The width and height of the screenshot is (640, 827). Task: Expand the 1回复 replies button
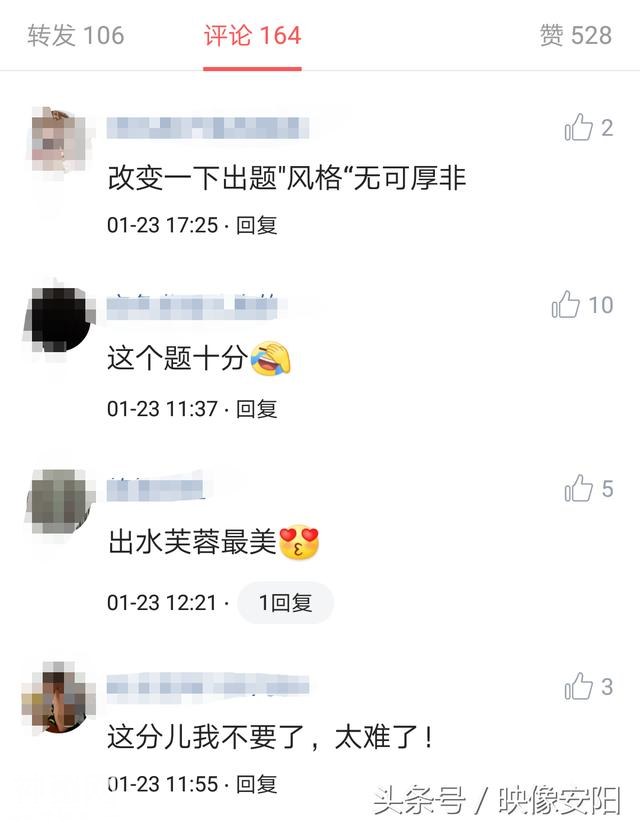tap(285, 602)
